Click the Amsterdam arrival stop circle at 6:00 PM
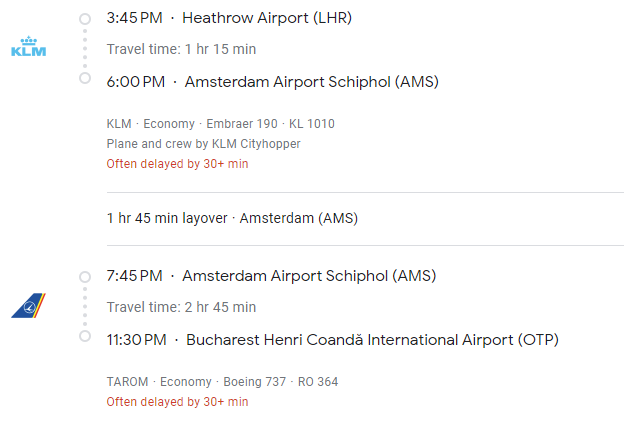Image resolution: width=624 pixels, height=422 pixels. coord(85,78)
